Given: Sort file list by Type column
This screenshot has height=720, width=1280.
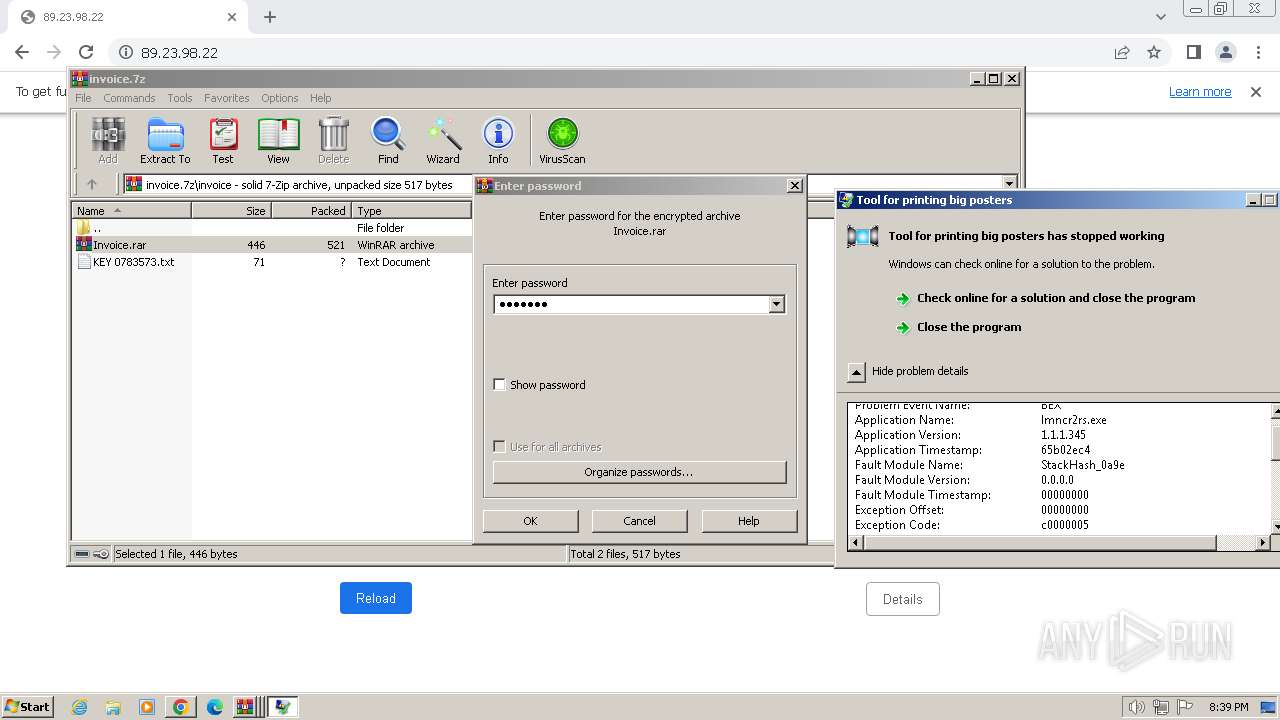Looking at the screenshot, I should [x=411, y=211].
